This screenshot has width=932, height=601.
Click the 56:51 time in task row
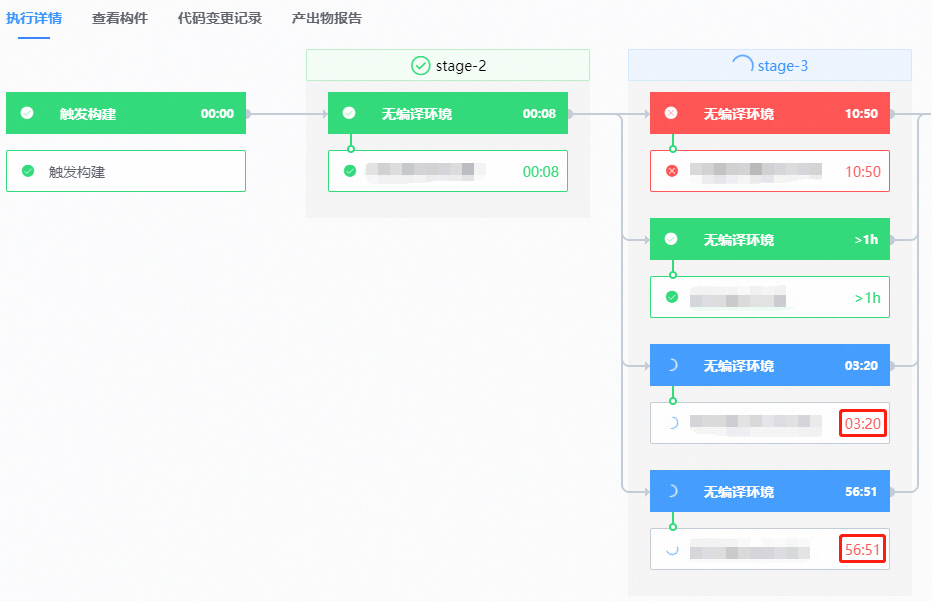point(862,549)
